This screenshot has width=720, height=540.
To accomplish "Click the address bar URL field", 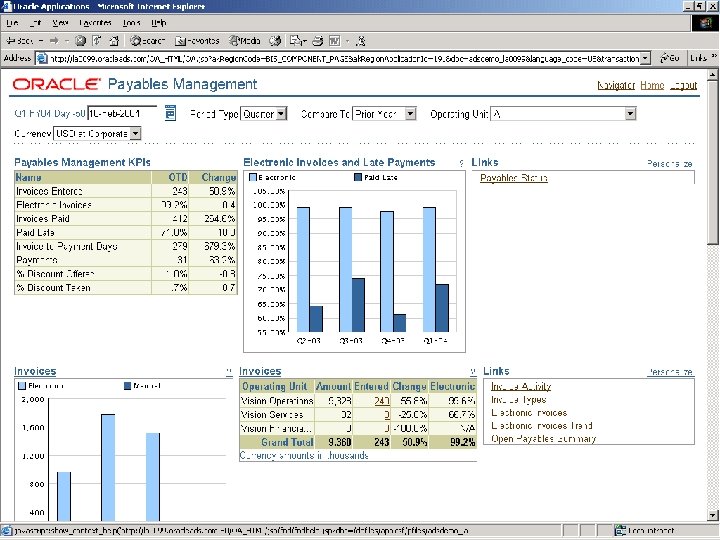I will pyautogui.click(x=344, y=58).
